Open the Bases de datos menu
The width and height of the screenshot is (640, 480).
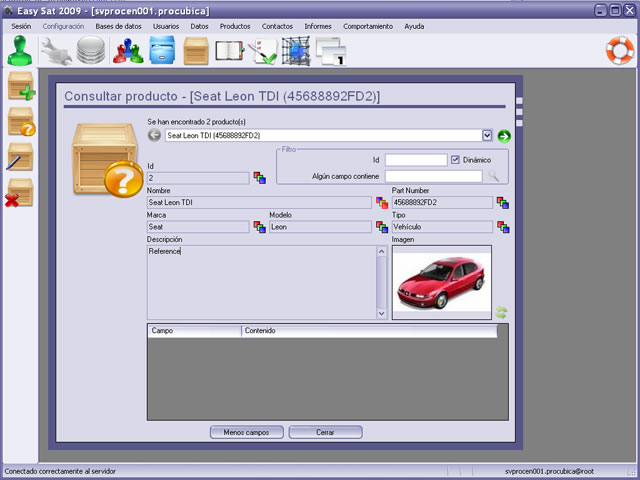[x=118, y=26]
